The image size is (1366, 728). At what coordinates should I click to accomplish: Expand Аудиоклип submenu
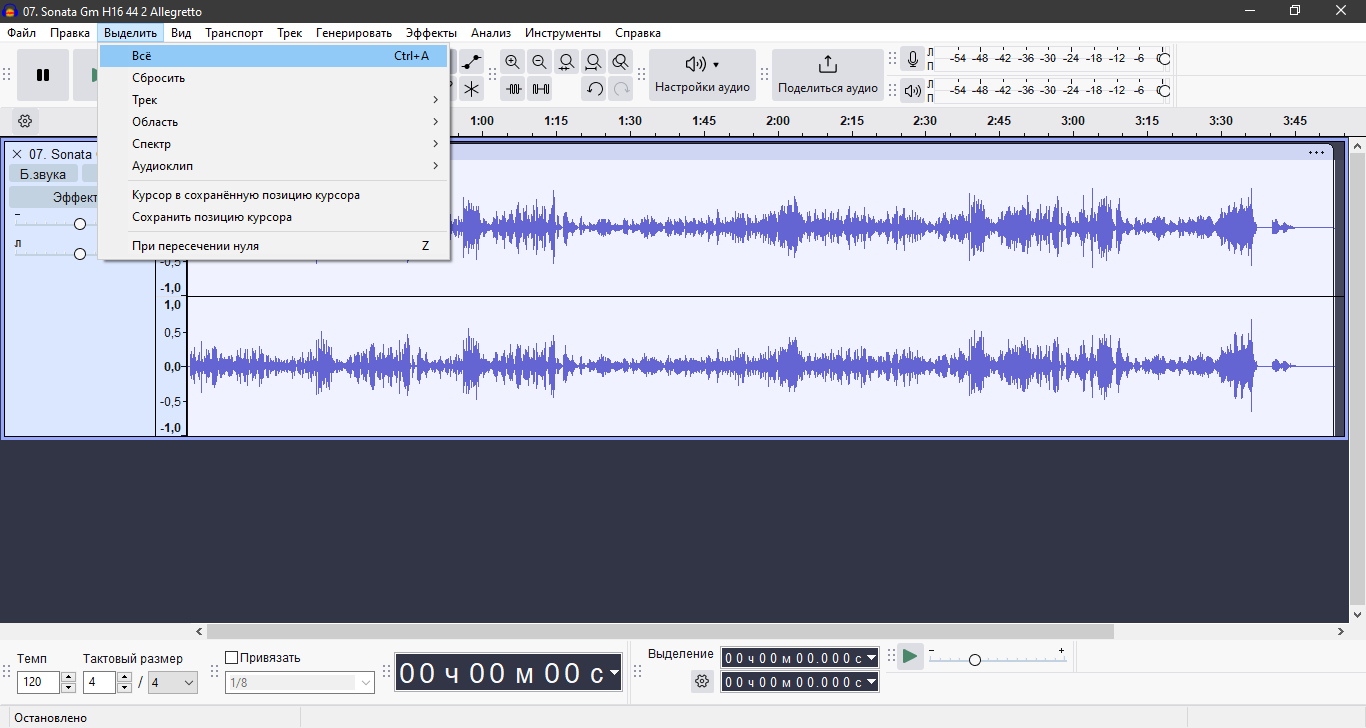(274, 166)
